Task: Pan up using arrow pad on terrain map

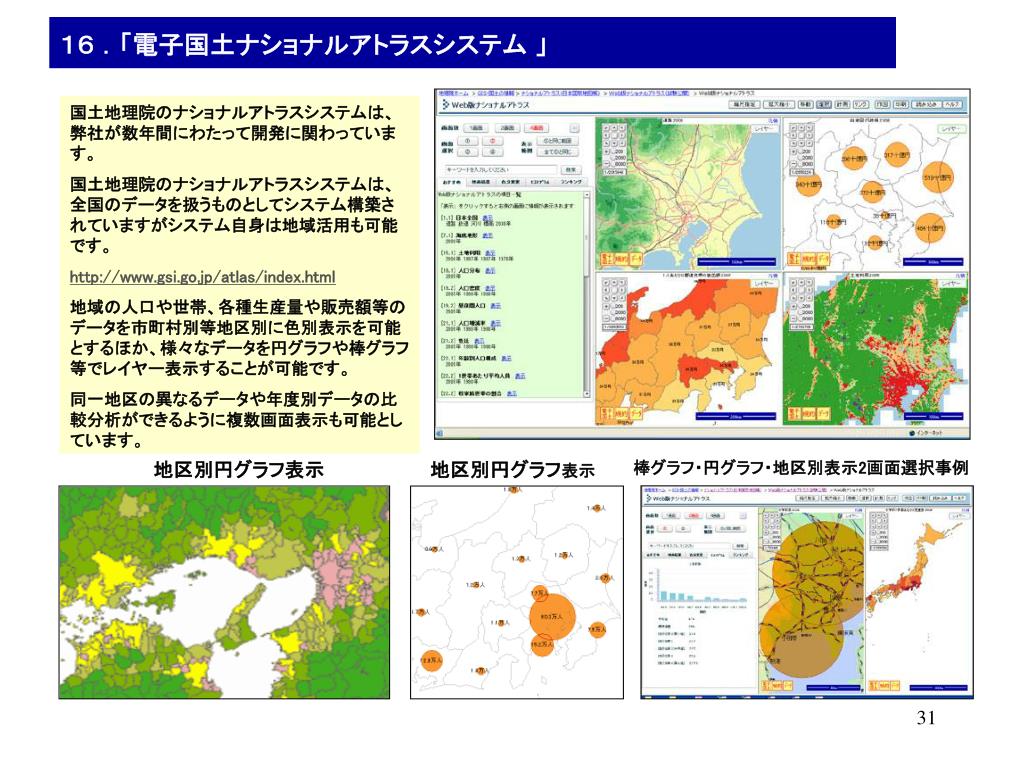Action: point(615,128)
